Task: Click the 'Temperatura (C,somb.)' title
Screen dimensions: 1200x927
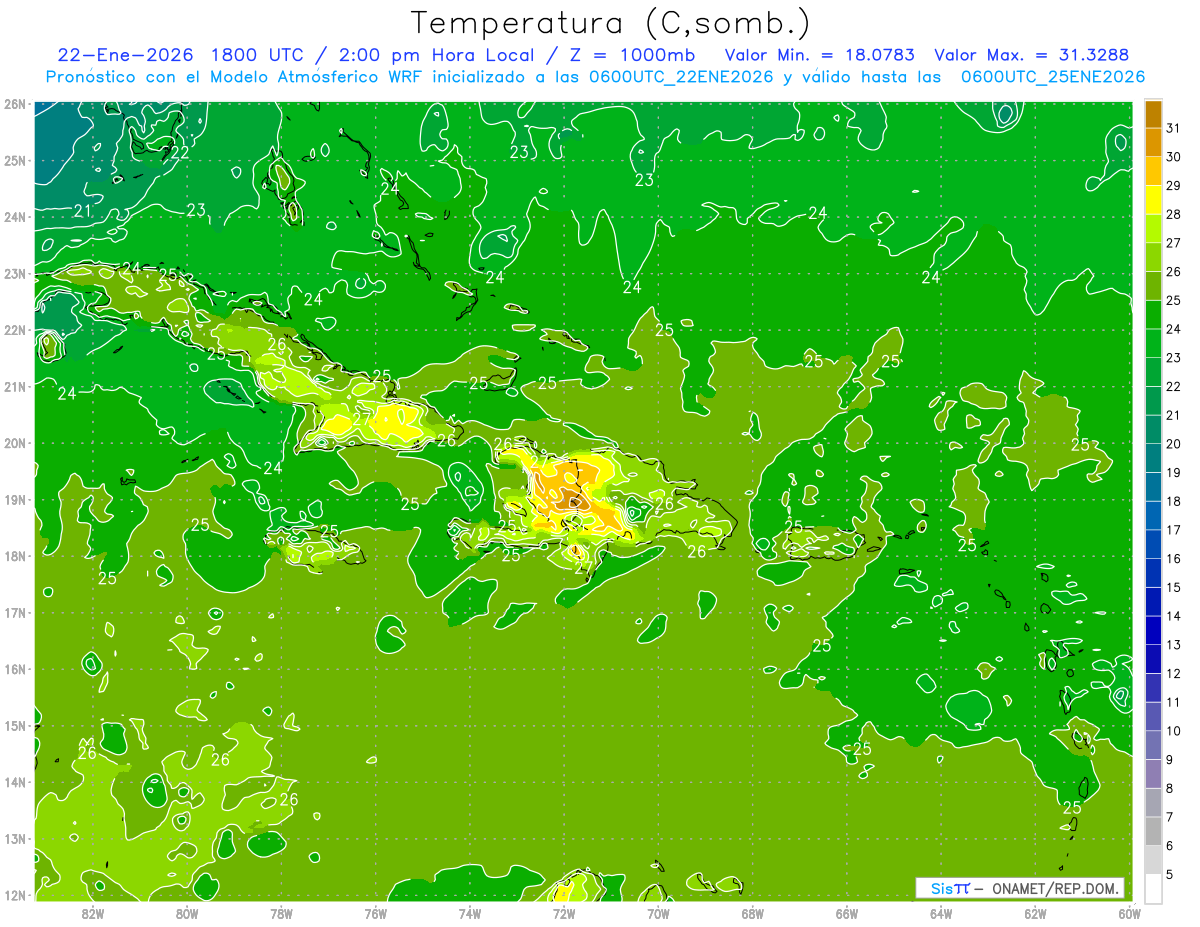Action: pyautogui.click(x=610, y=24)
